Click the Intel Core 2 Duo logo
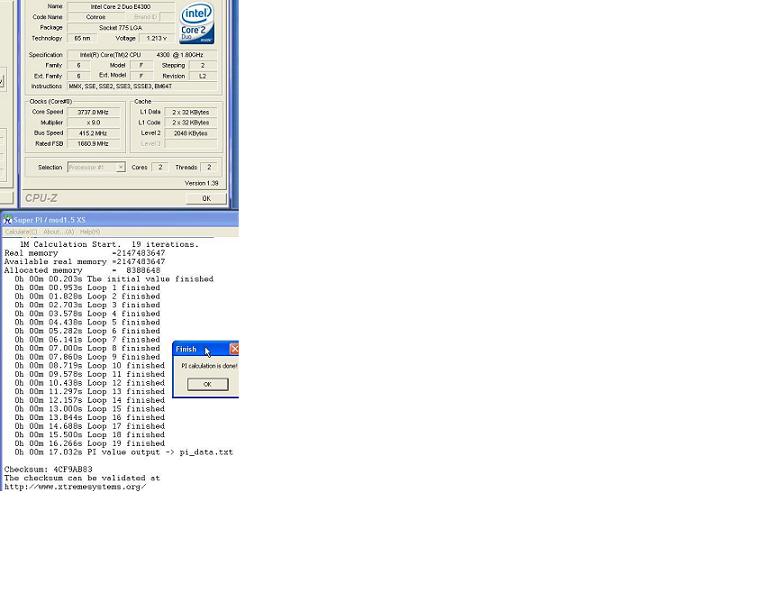Viewport: 772px width, 600px height. point(196,23)
